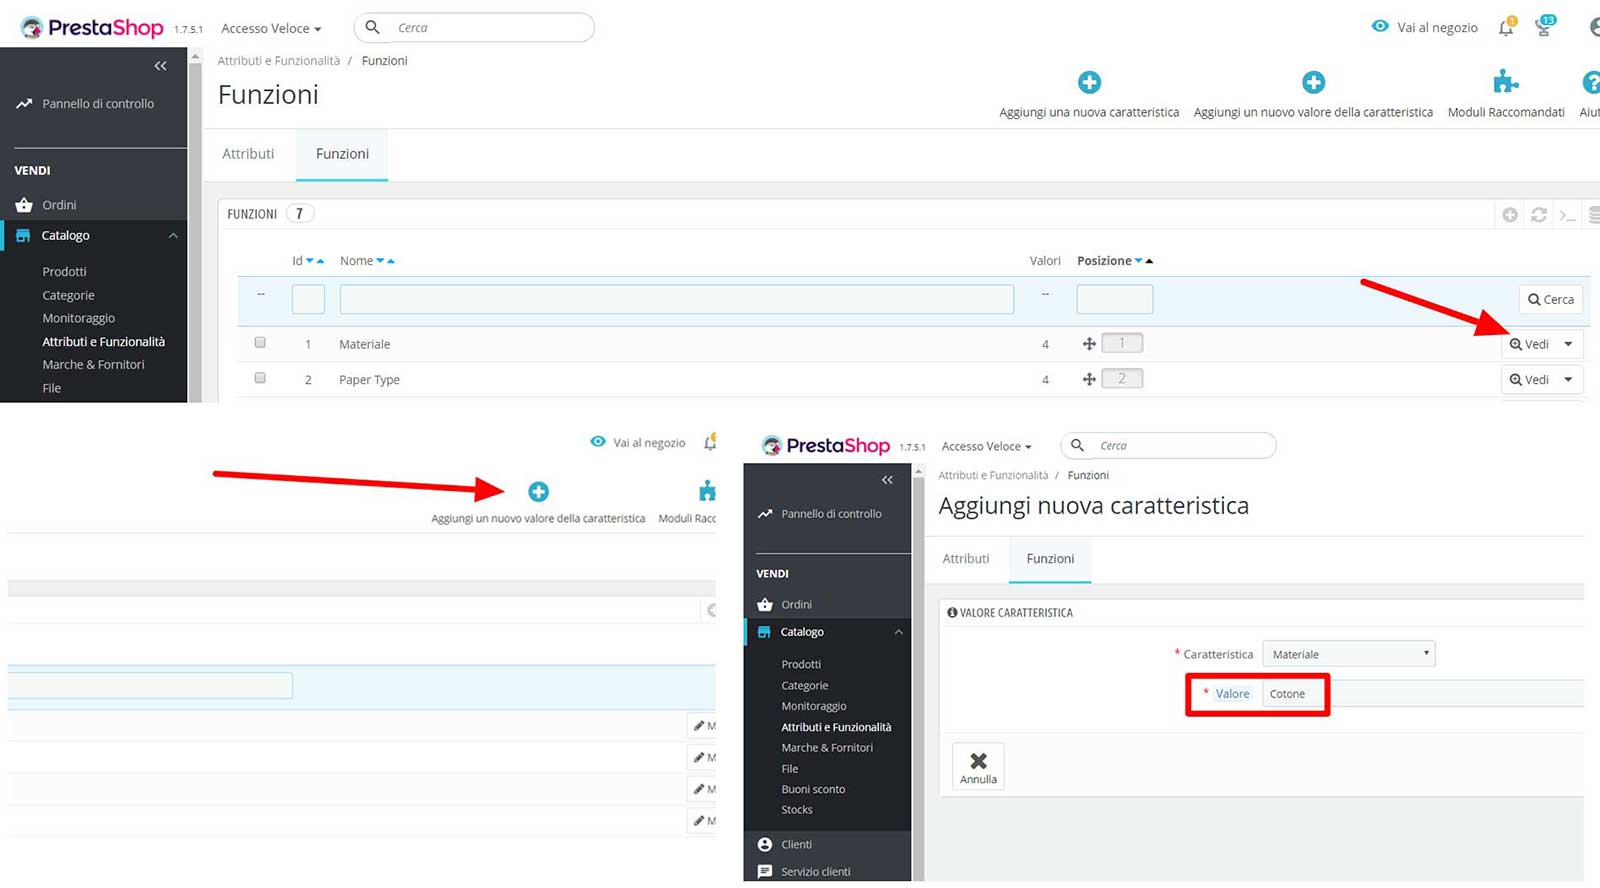Click 'Attributi e Funzionalità' breadcrumb on Funzioni list page
1600x888 pixels.
[x=279, y=61]
